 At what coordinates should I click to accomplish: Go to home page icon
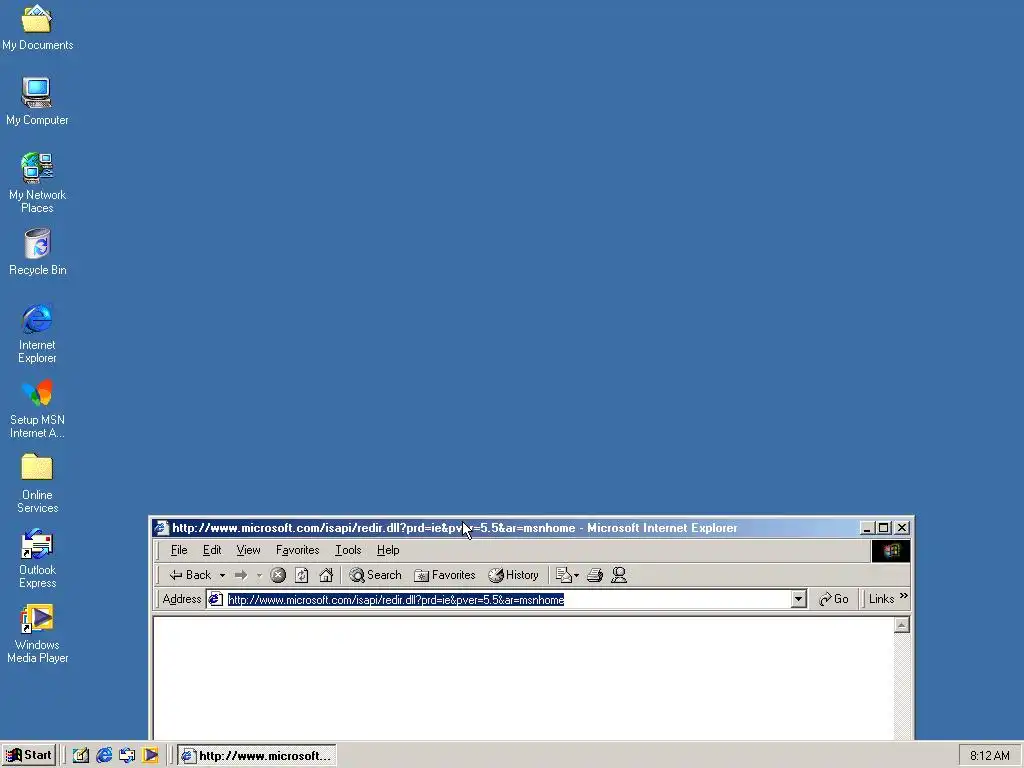click(326, 575)
